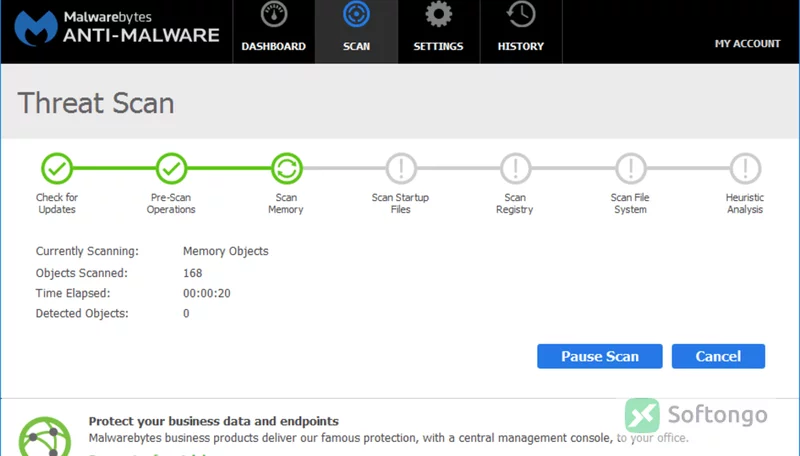Open the Settings gear icon

point(438,14)
